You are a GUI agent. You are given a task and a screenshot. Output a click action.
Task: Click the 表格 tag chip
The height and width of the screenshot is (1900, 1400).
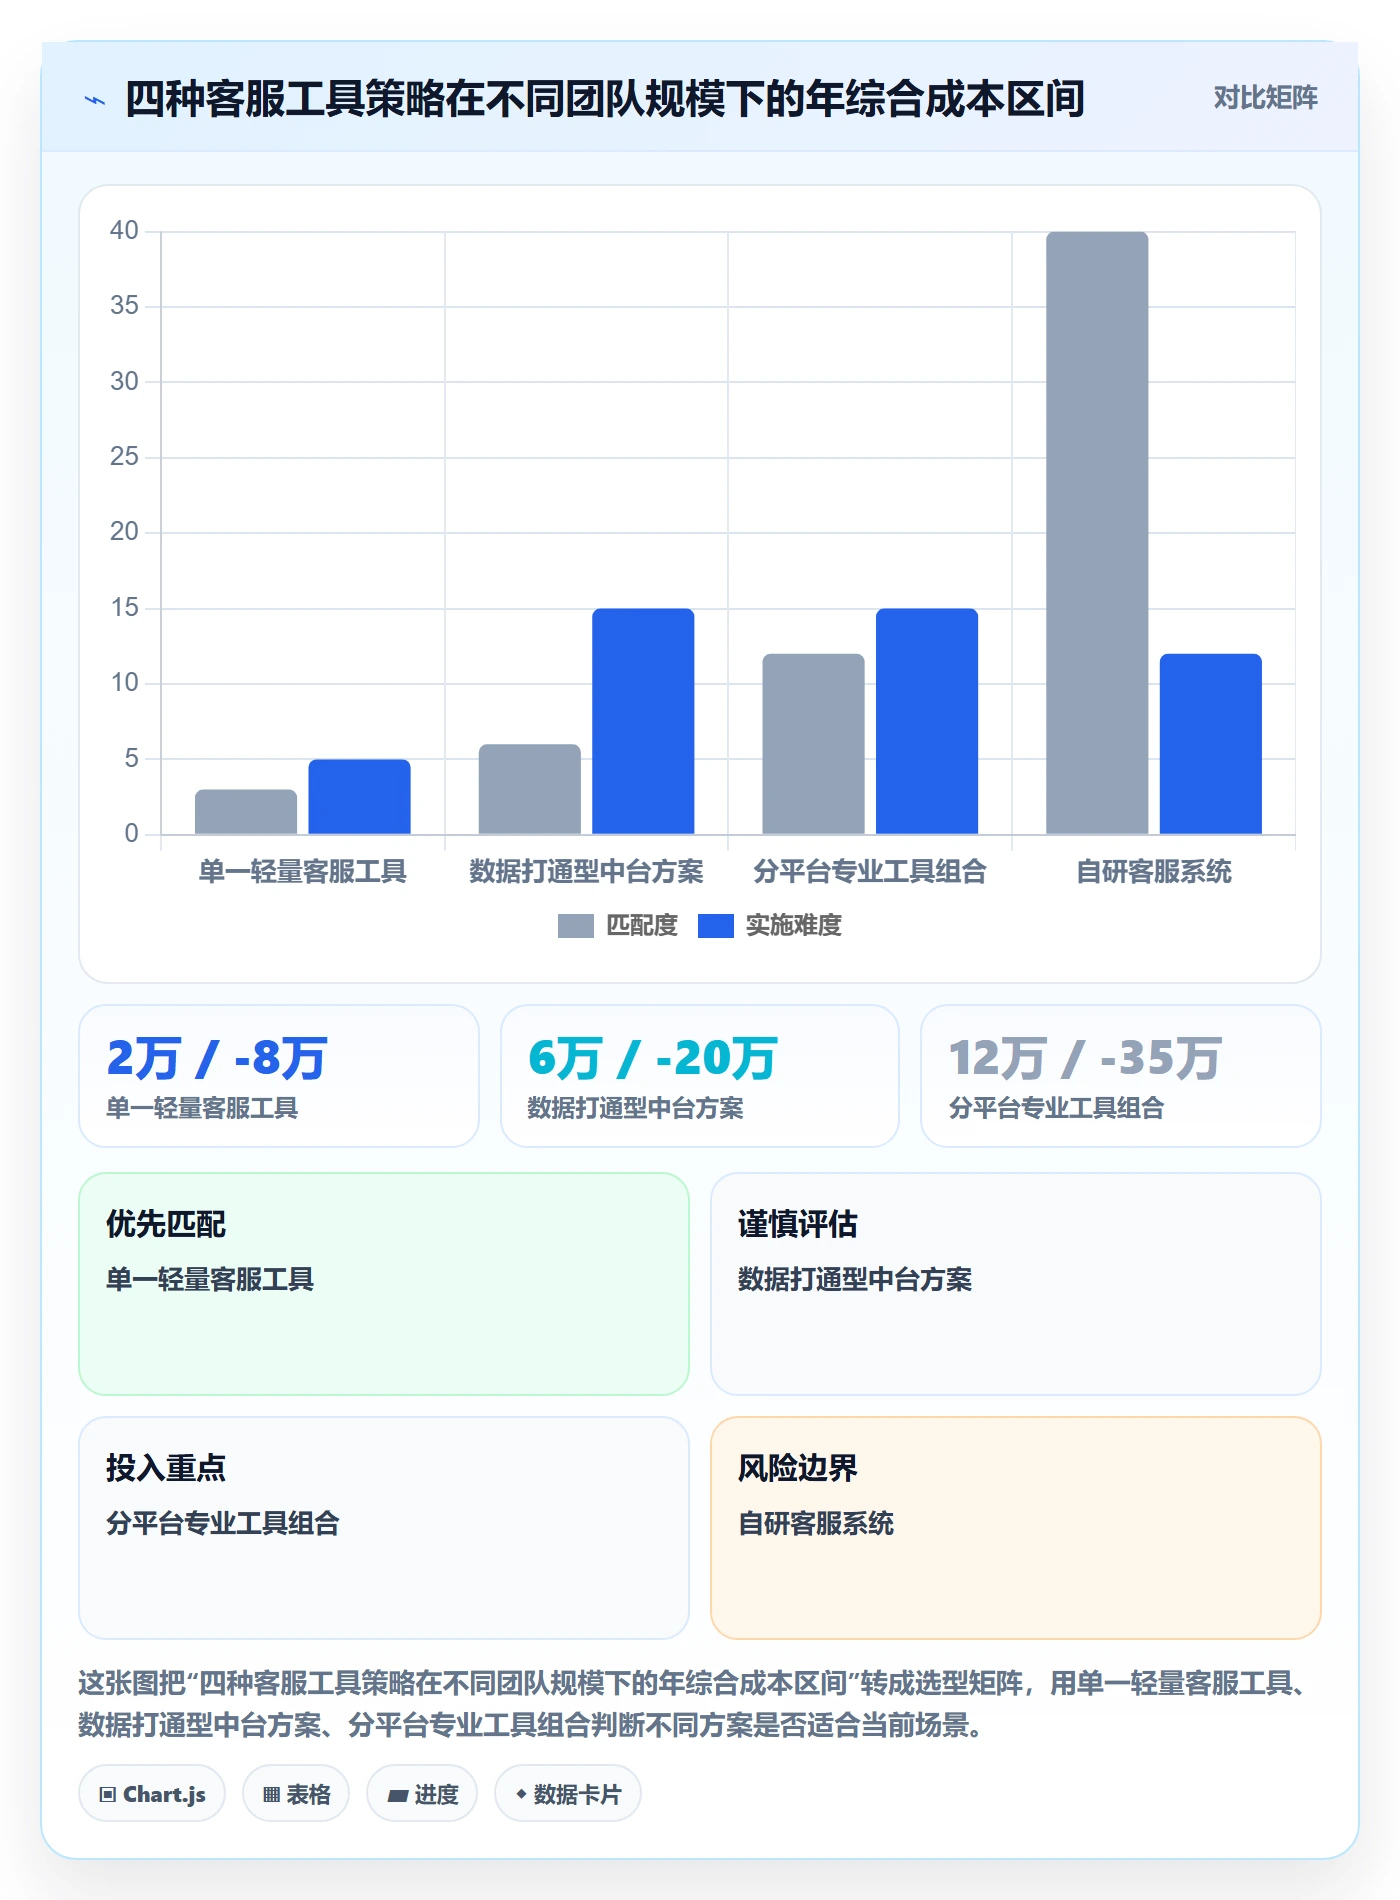tap(296, 1794)
